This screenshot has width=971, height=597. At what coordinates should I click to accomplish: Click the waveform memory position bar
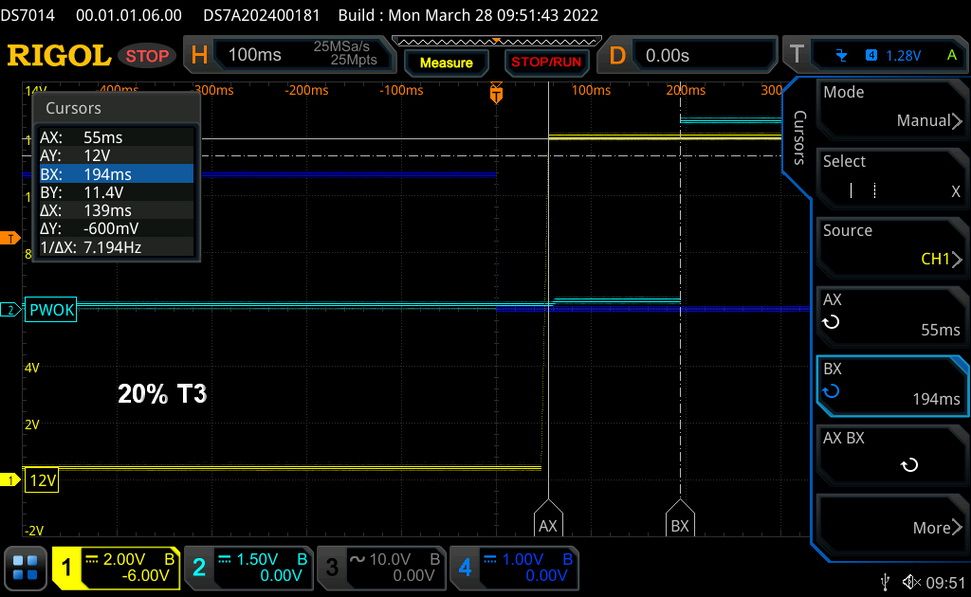496,41
